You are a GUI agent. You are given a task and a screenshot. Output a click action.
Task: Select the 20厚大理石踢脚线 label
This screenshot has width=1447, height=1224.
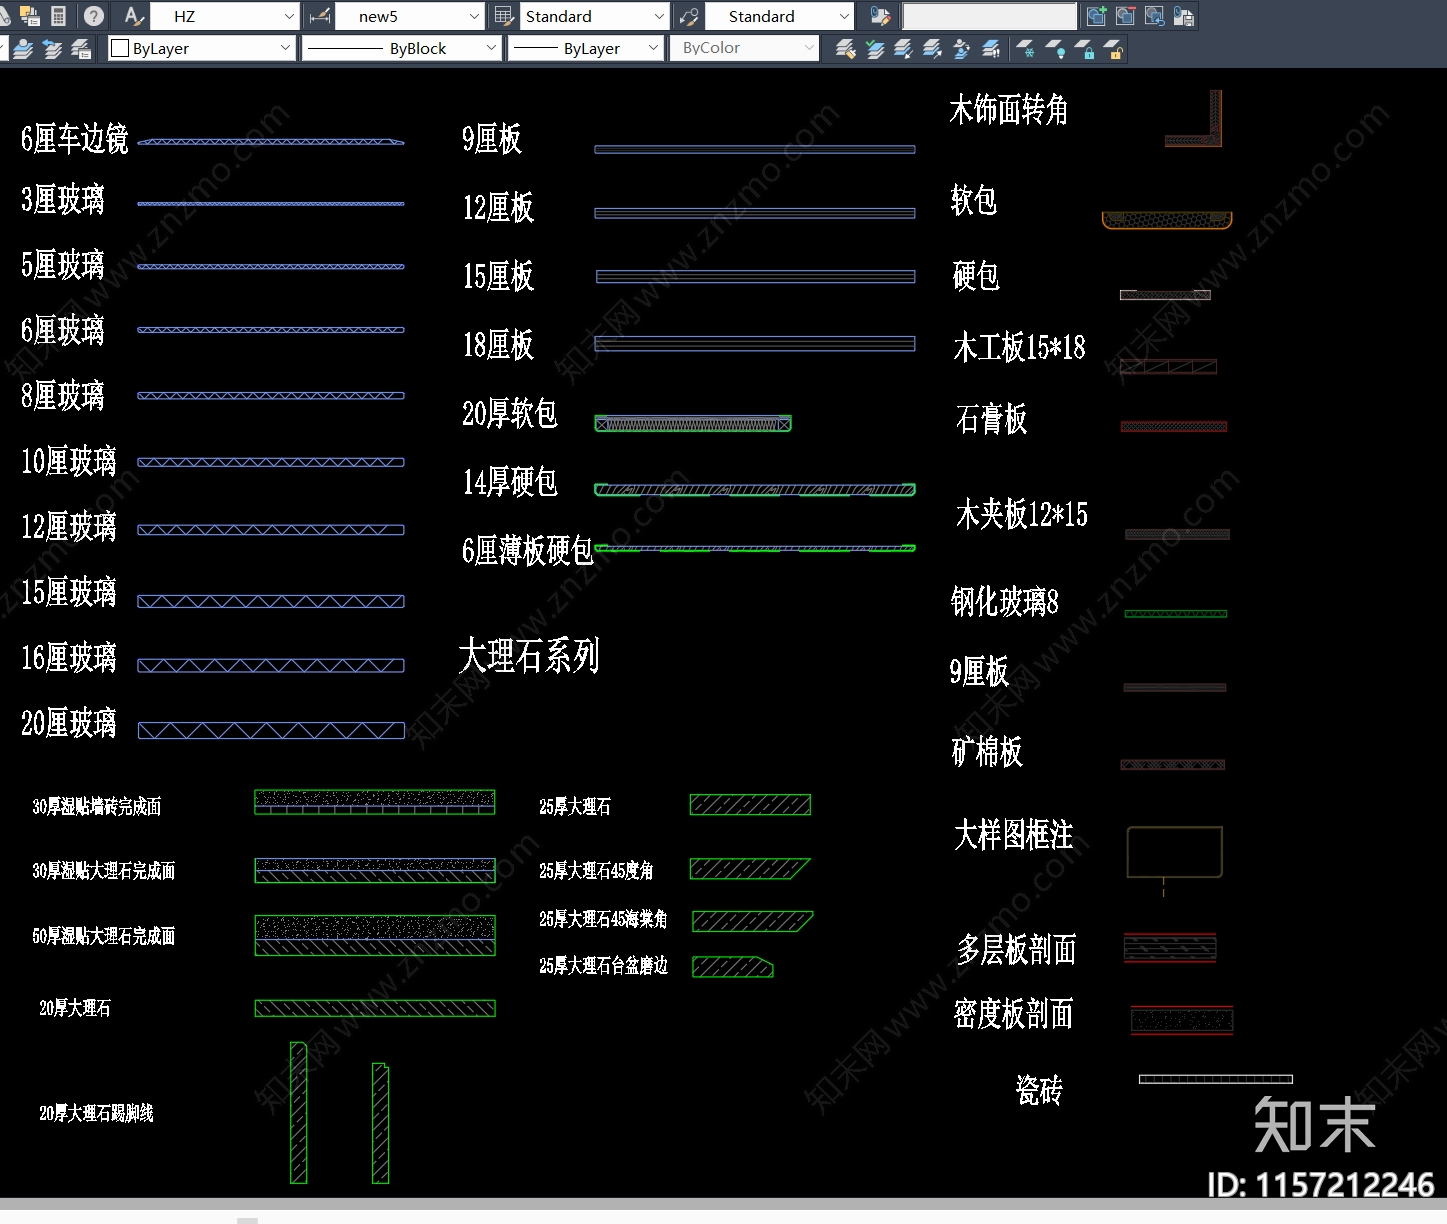pos(96,1113)
